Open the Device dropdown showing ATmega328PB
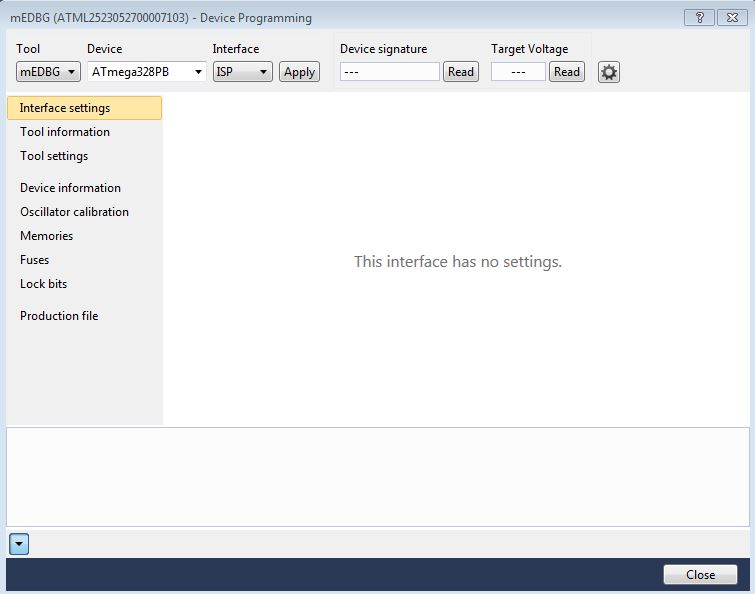This screenshot has width=755, height=594. pyautogui.click(x=146, y=72)
